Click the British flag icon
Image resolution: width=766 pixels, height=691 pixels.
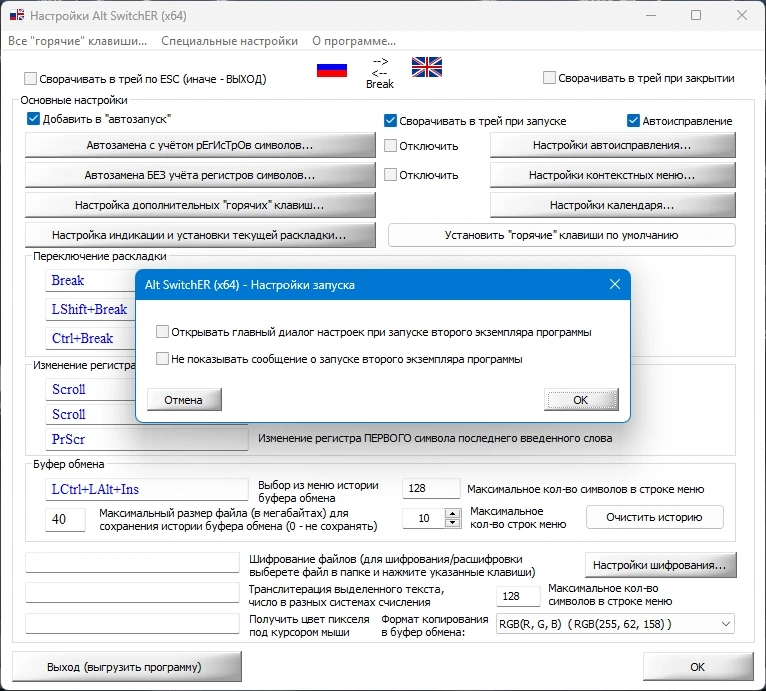(426, 67)
